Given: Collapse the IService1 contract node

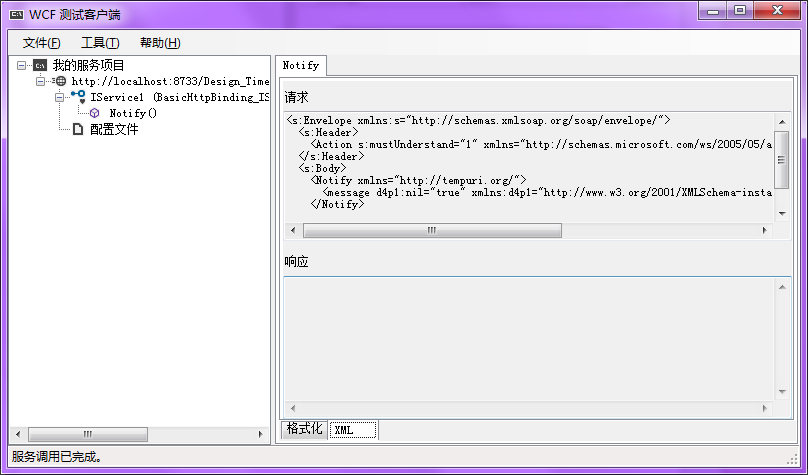Looking at the screenshot, I should coord(60,97).
